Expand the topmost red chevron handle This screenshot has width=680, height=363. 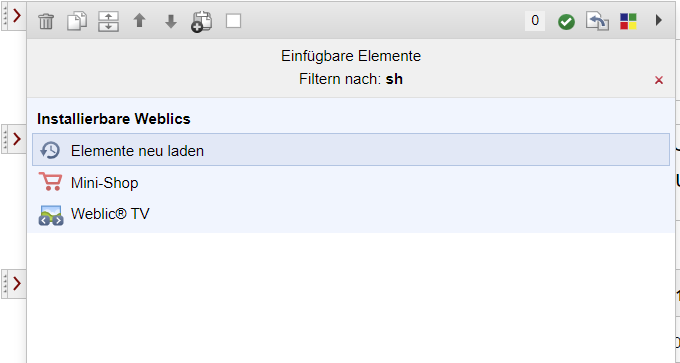pyautogui.click(x=14, y=16)
